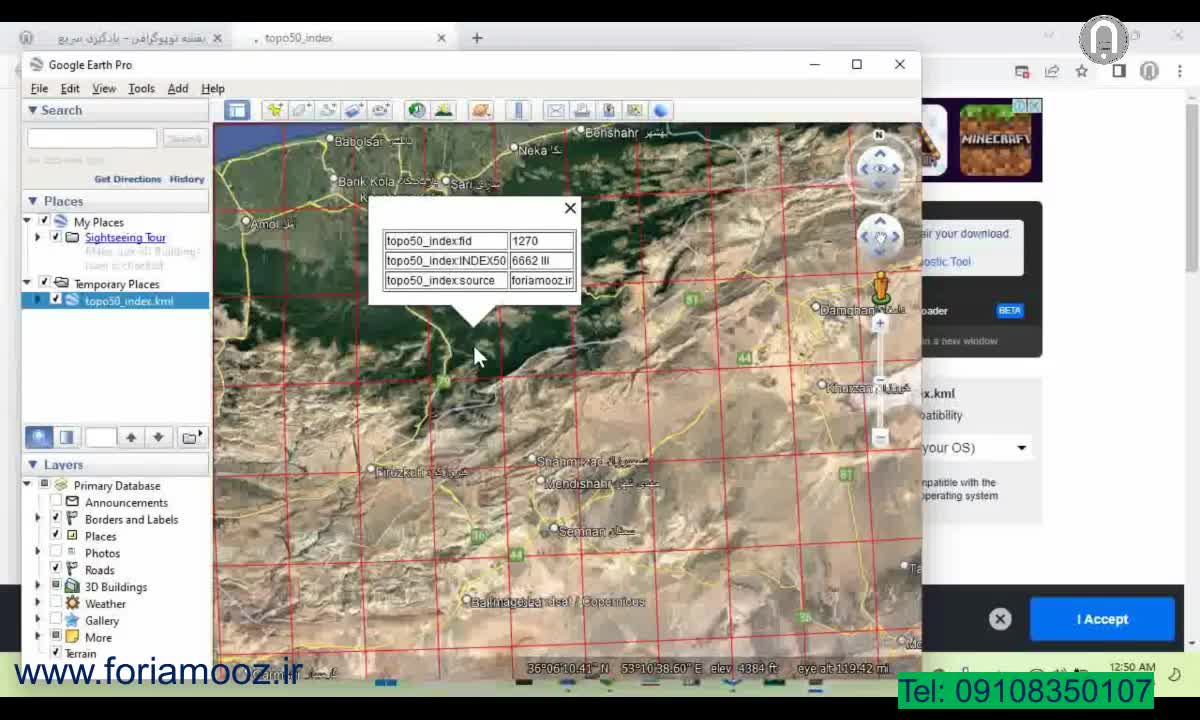Open the historical imagery clock tool
Viewport: 1200px width, 720px height.
coord(417,111)
